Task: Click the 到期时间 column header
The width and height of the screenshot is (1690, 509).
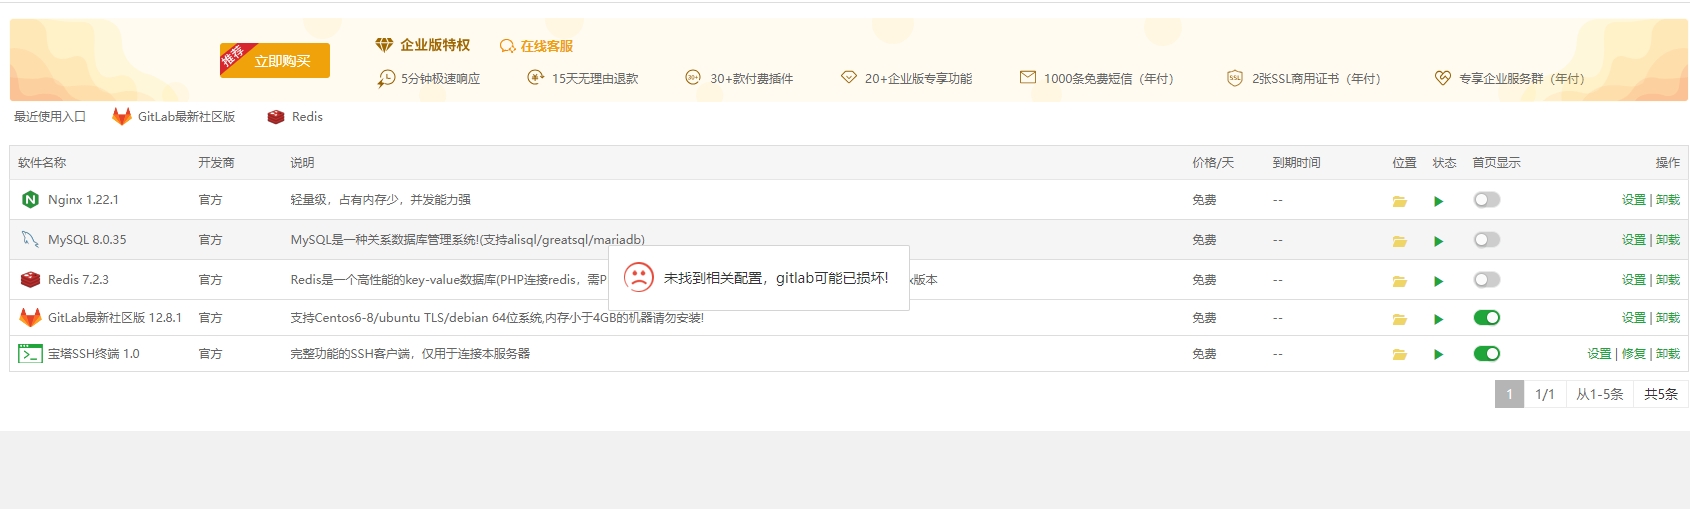Action: 1296,163
